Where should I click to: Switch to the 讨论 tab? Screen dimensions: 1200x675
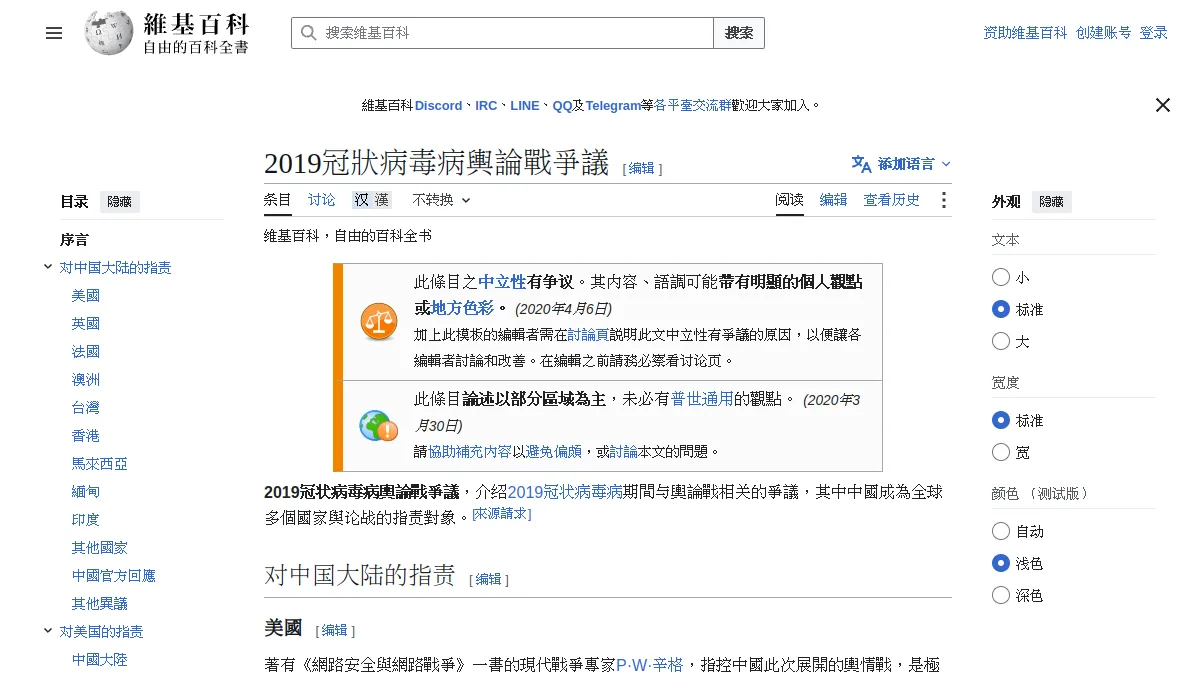(322, 200)
